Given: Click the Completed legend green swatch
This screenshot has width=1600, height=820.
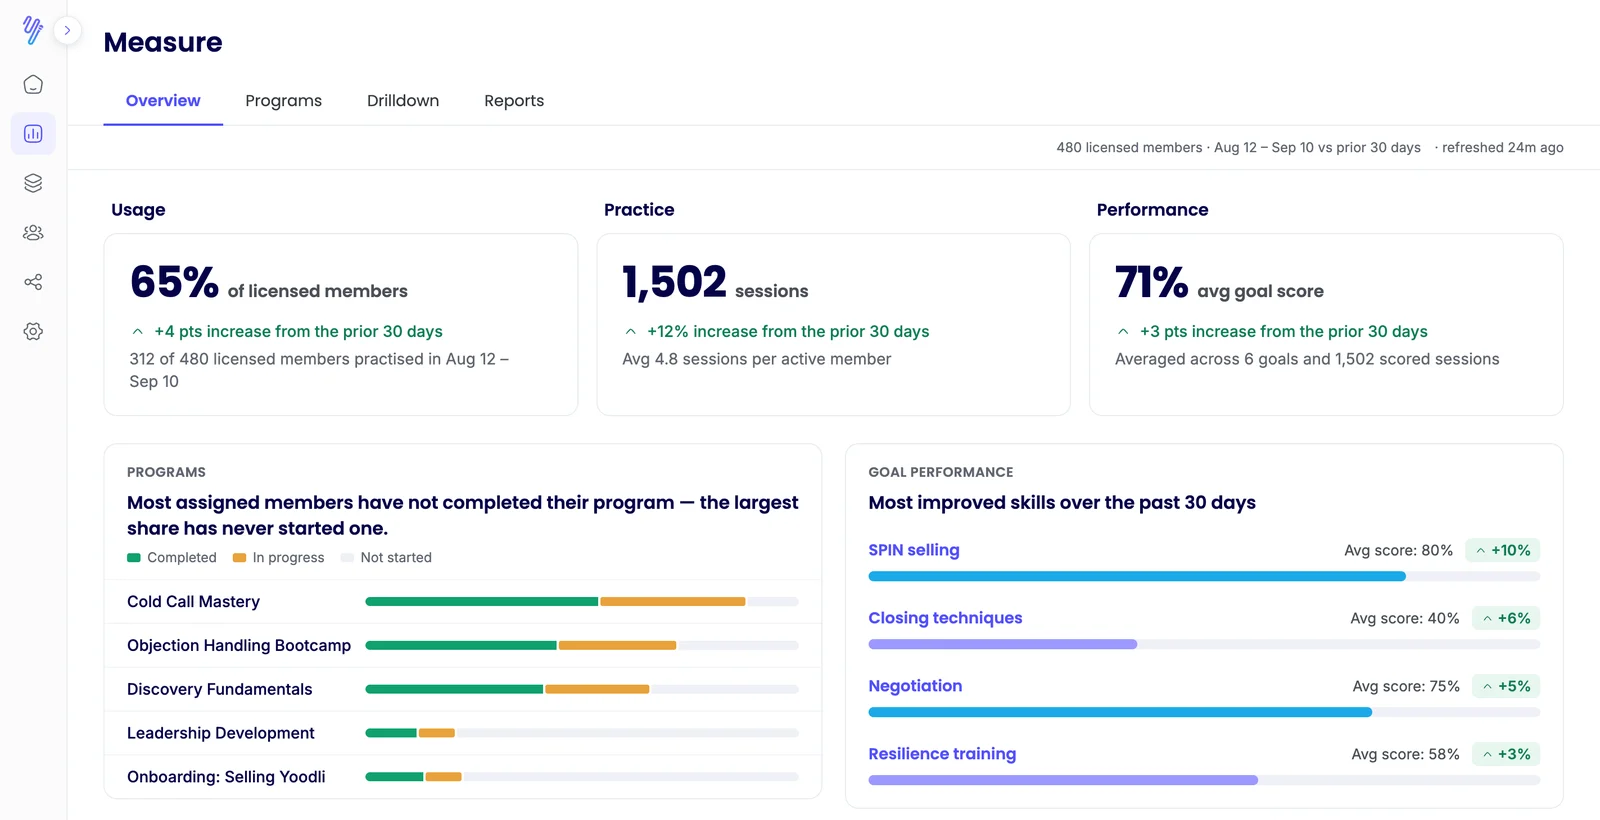Looking at the screenshot, I should [134, 558].
